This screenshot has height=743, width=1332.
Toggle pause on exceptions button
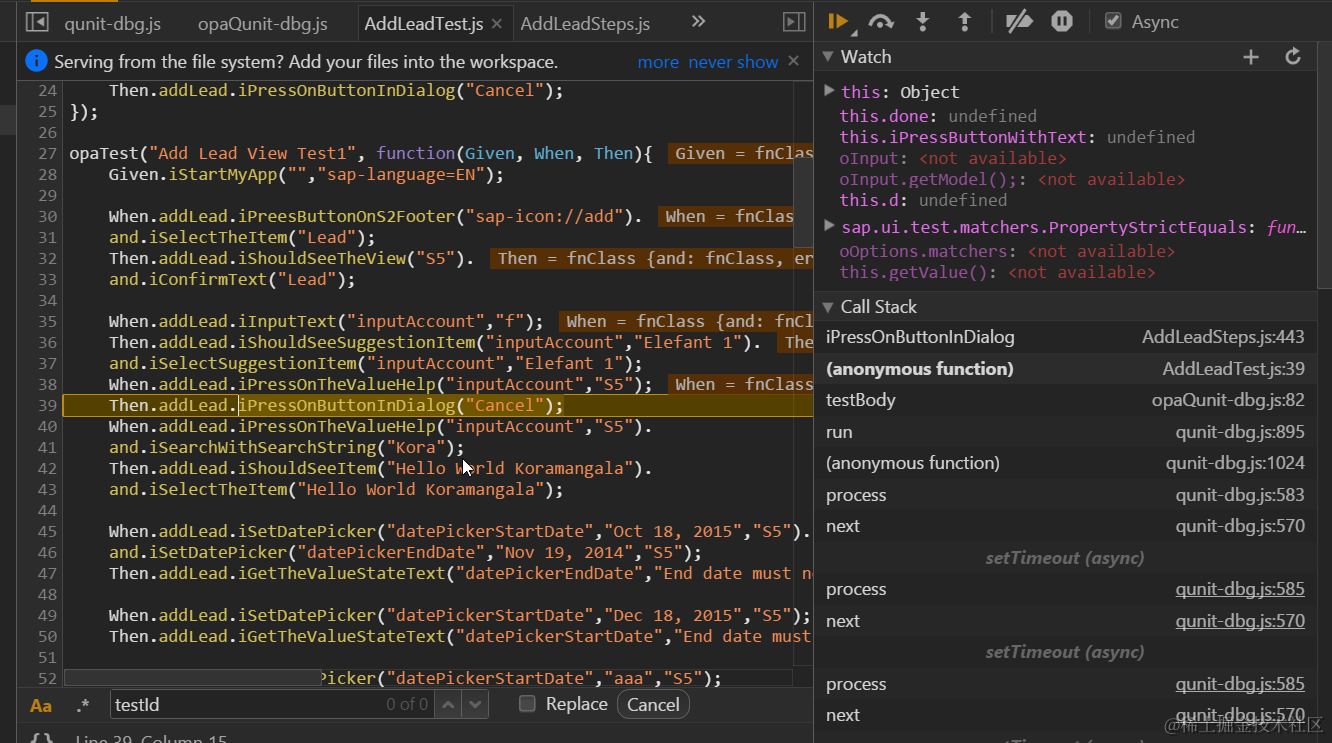(1062, 21)
